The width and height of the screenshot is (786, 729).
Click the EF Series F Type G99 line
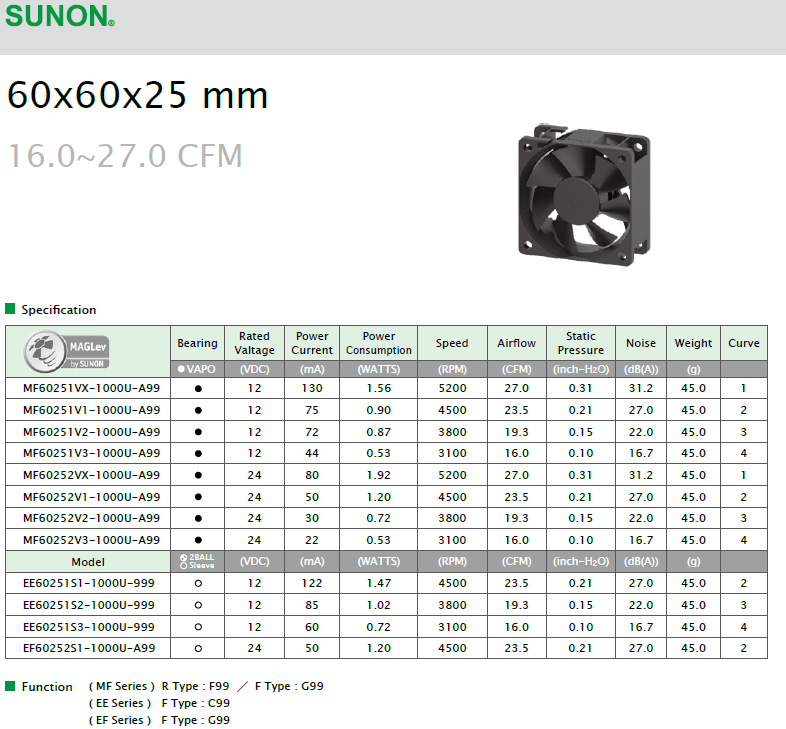(x=159, y=720)
